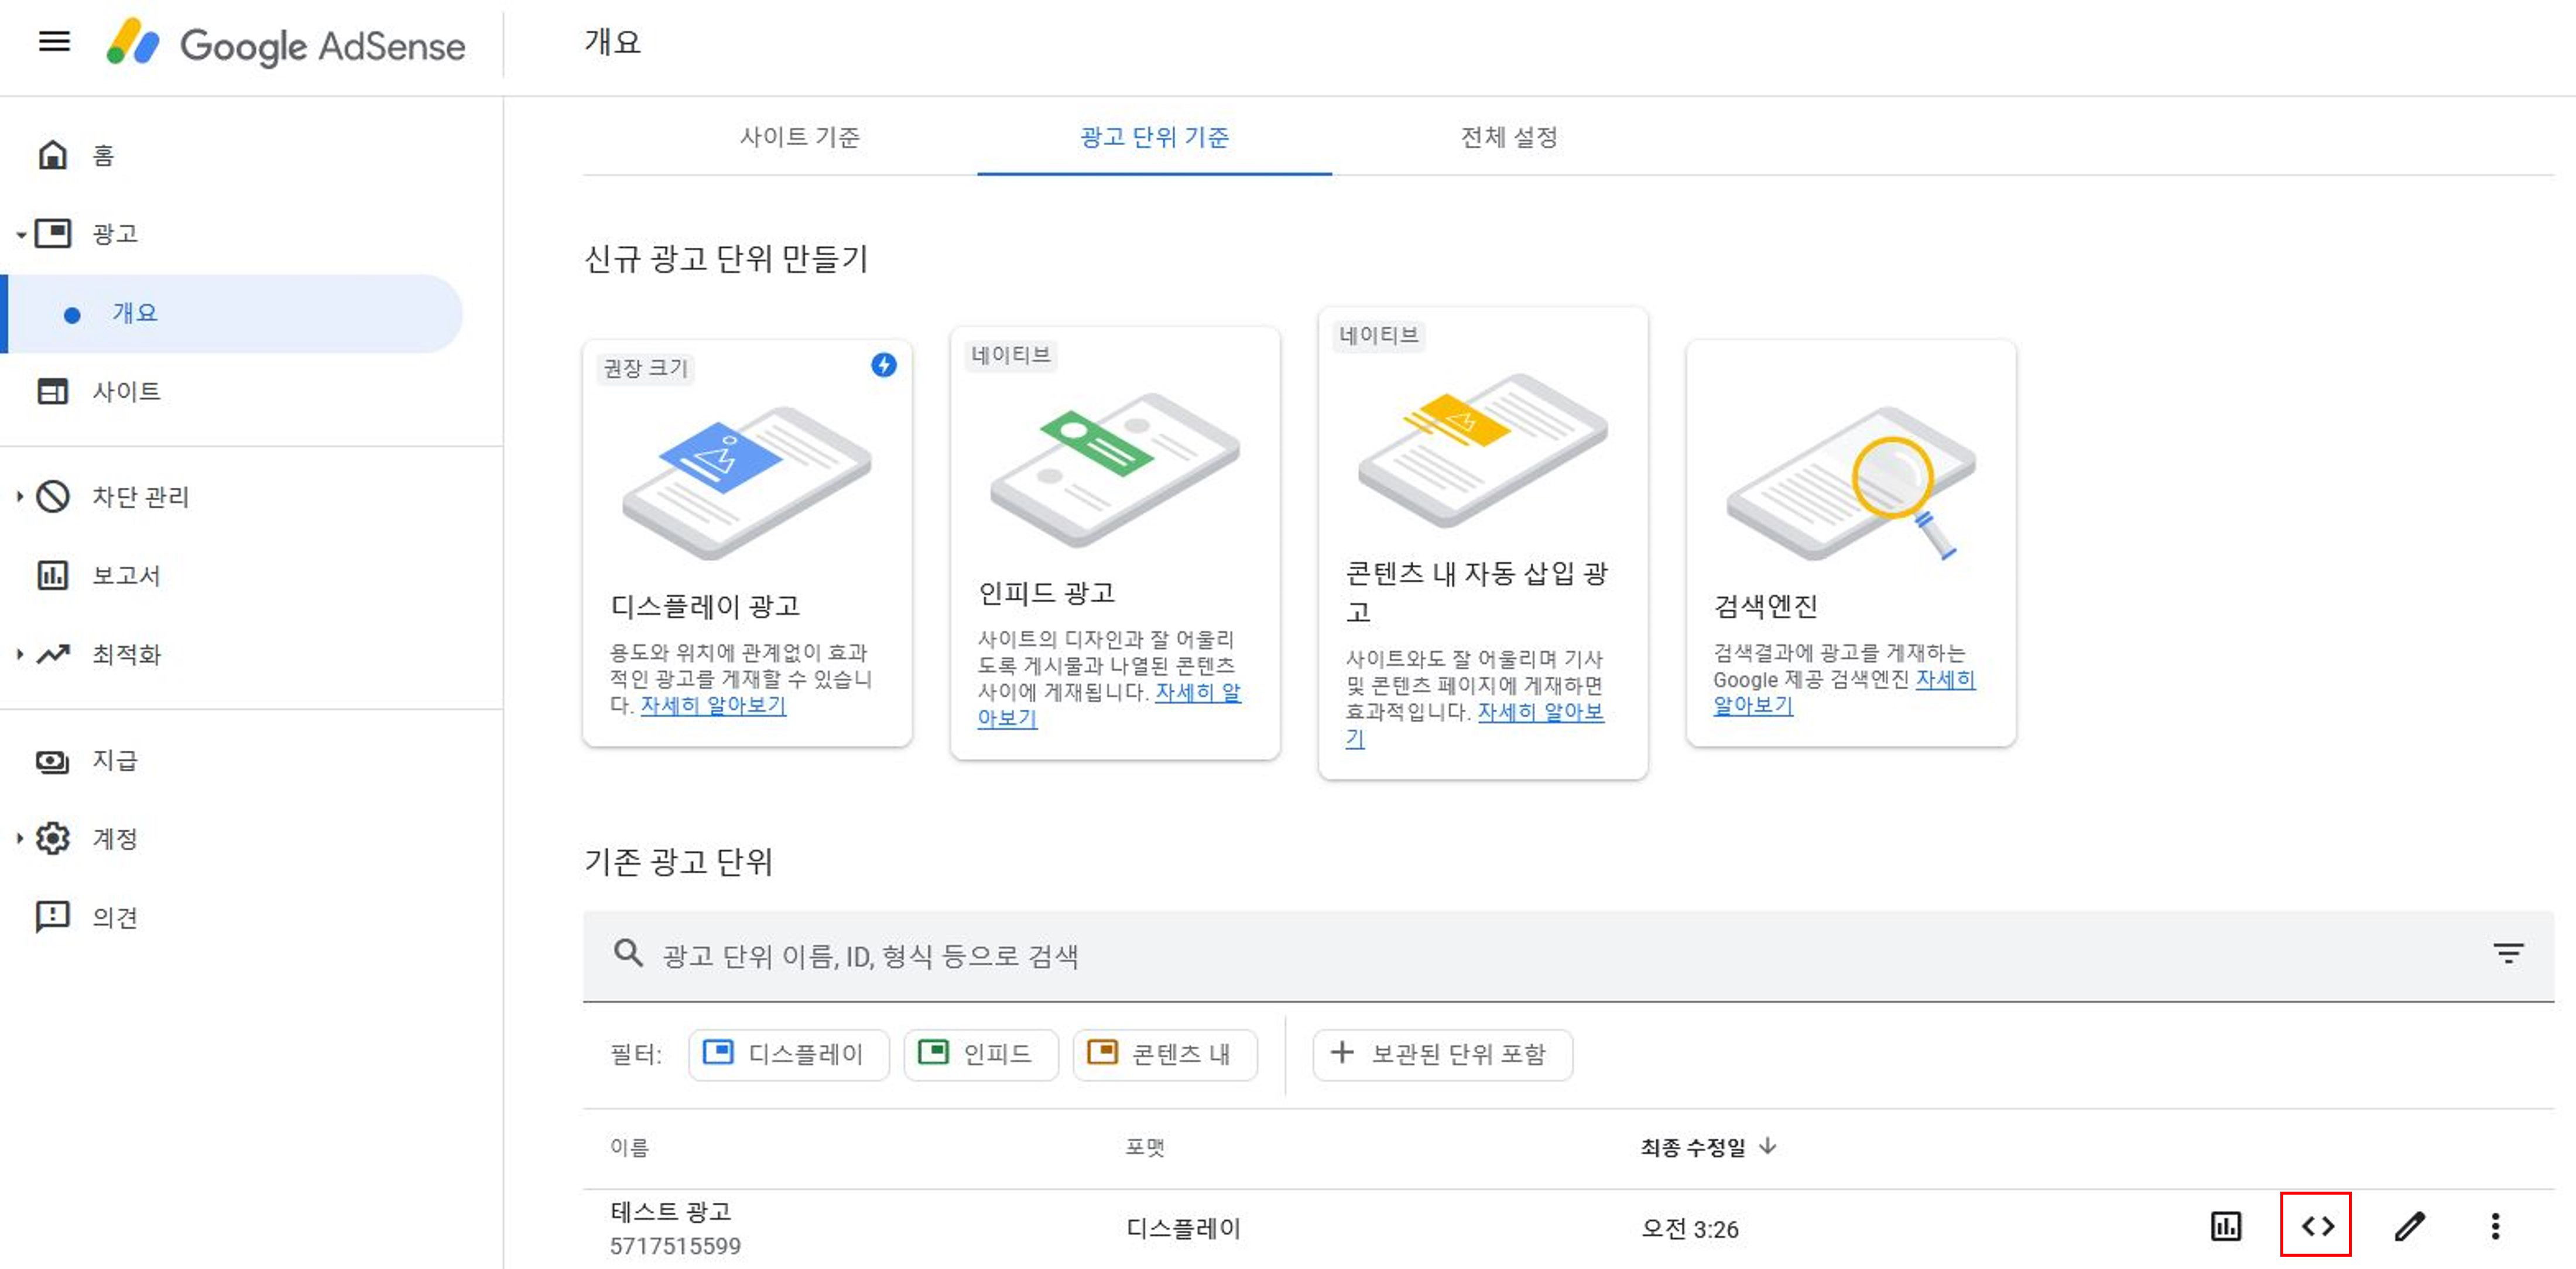The height and width of the screenshot is (1269, 2576).
Task: Expand the 최적화 sidebar section
Action: (126, 654)
